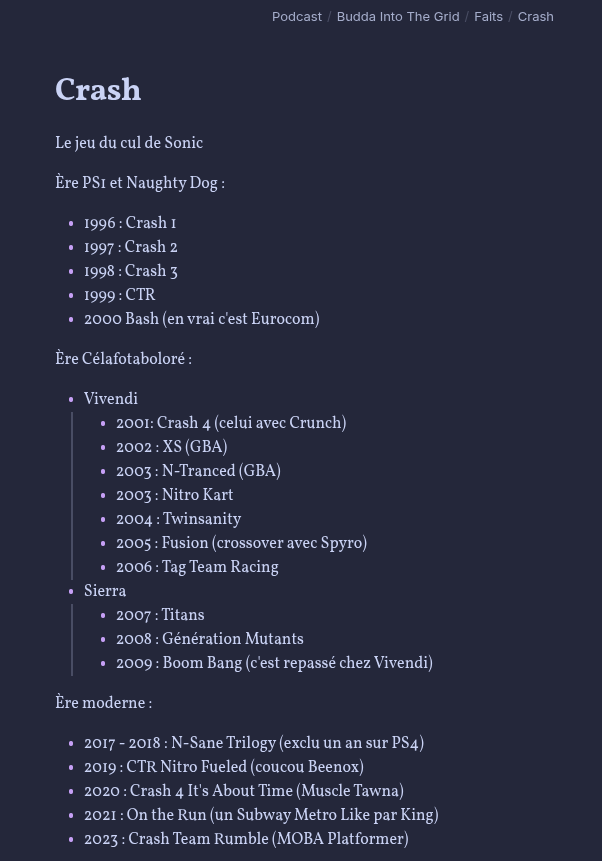Collapse the Sierra sublist via its indent line
Screen dimensions: 602x861
(x=72, y=640)
